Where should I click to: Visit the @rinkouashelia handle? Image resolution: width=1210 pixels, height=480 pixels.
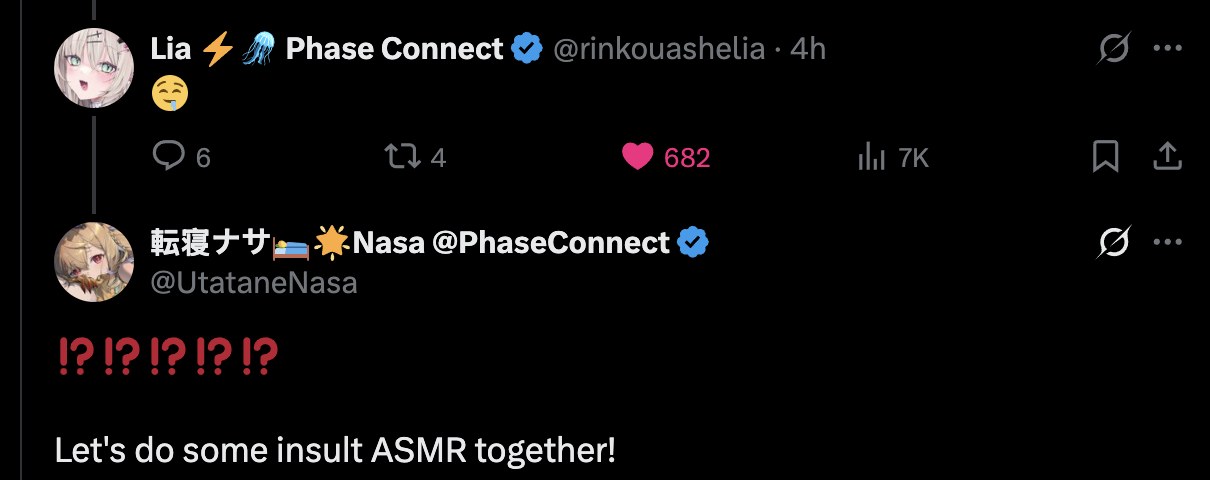tap(659, 48)
